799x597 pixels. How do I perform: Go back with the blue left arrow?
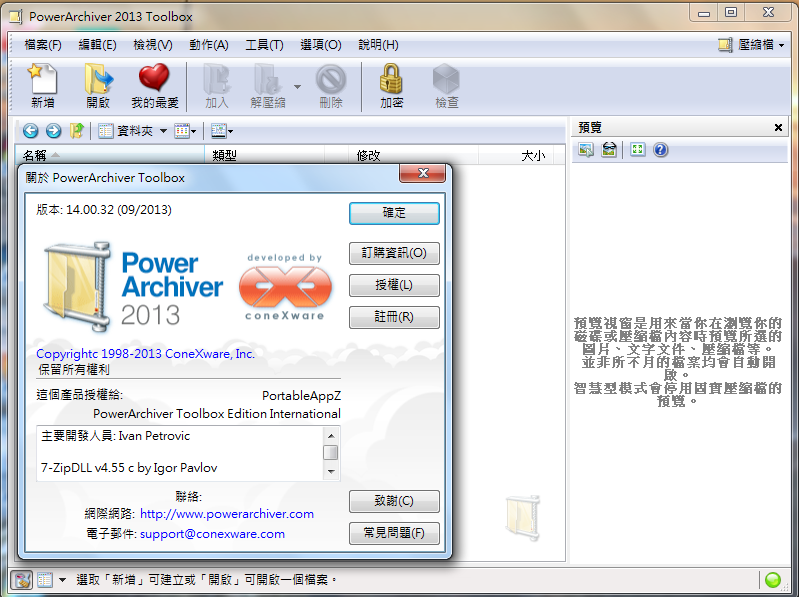coord(31,131)
